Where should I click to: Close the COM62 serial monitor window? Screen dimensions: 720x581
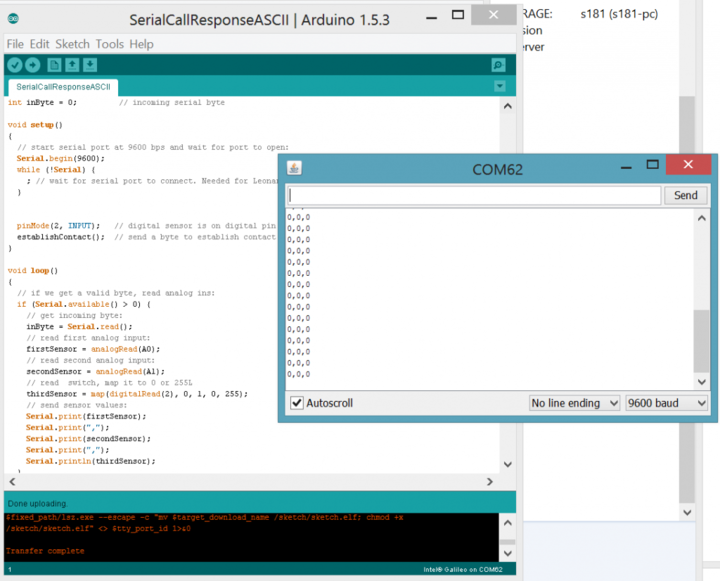(688, 164)
